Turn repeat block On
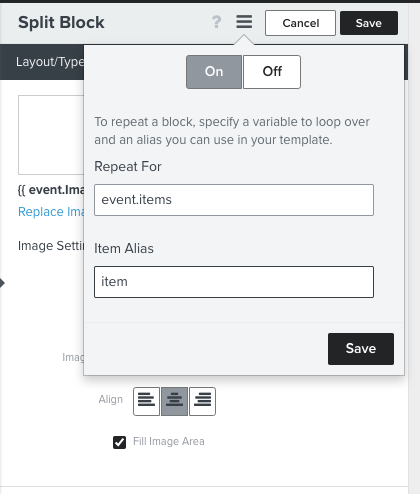 pos(214,72)
